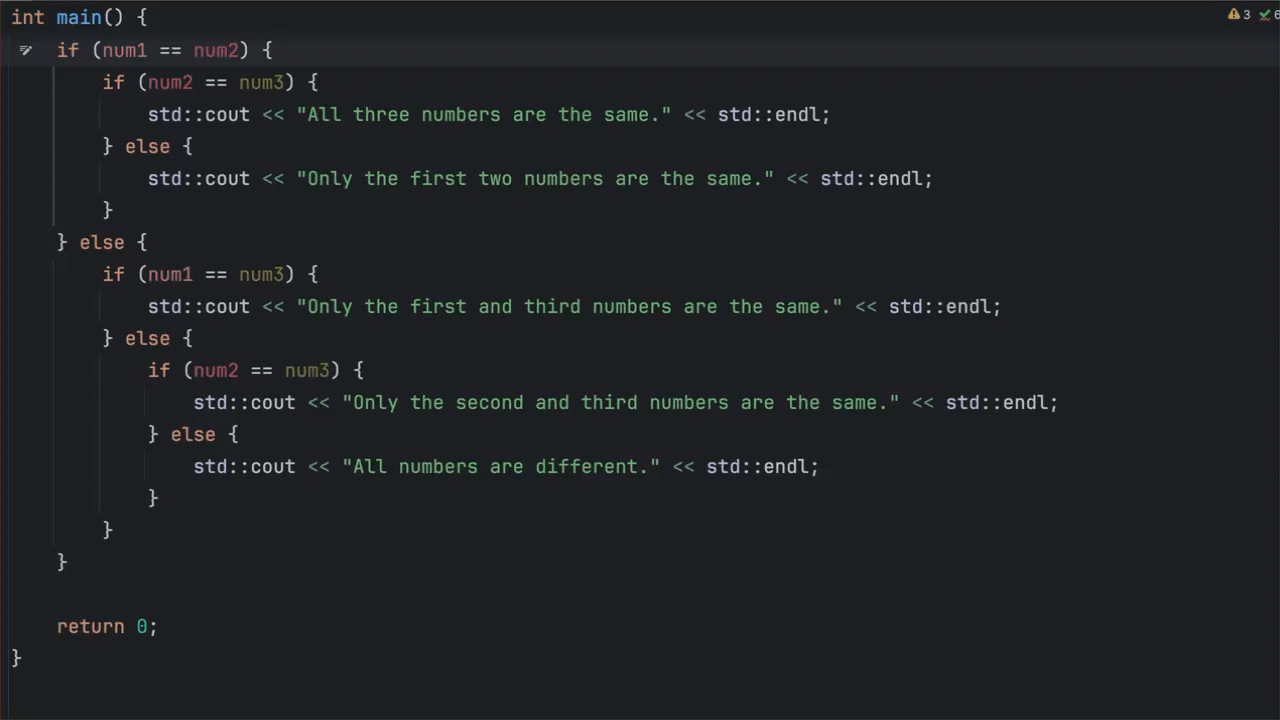Click the final closing brace of main
Image resolution: width=1280 pixels, height=720 pixels.
click(14, 657)
